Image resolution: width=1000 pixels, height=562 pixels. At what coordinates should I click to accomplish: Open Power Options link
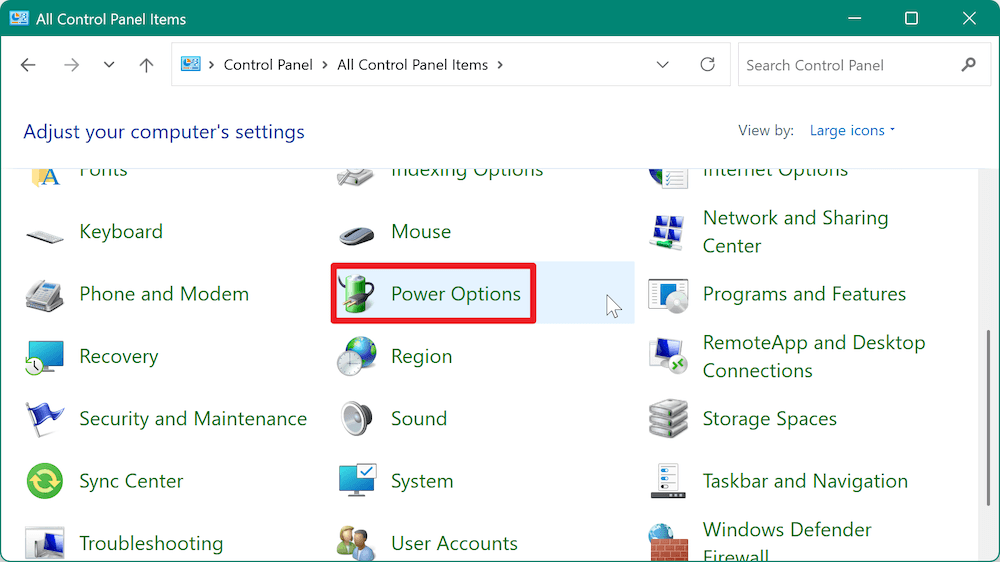[x=456, y=294]
